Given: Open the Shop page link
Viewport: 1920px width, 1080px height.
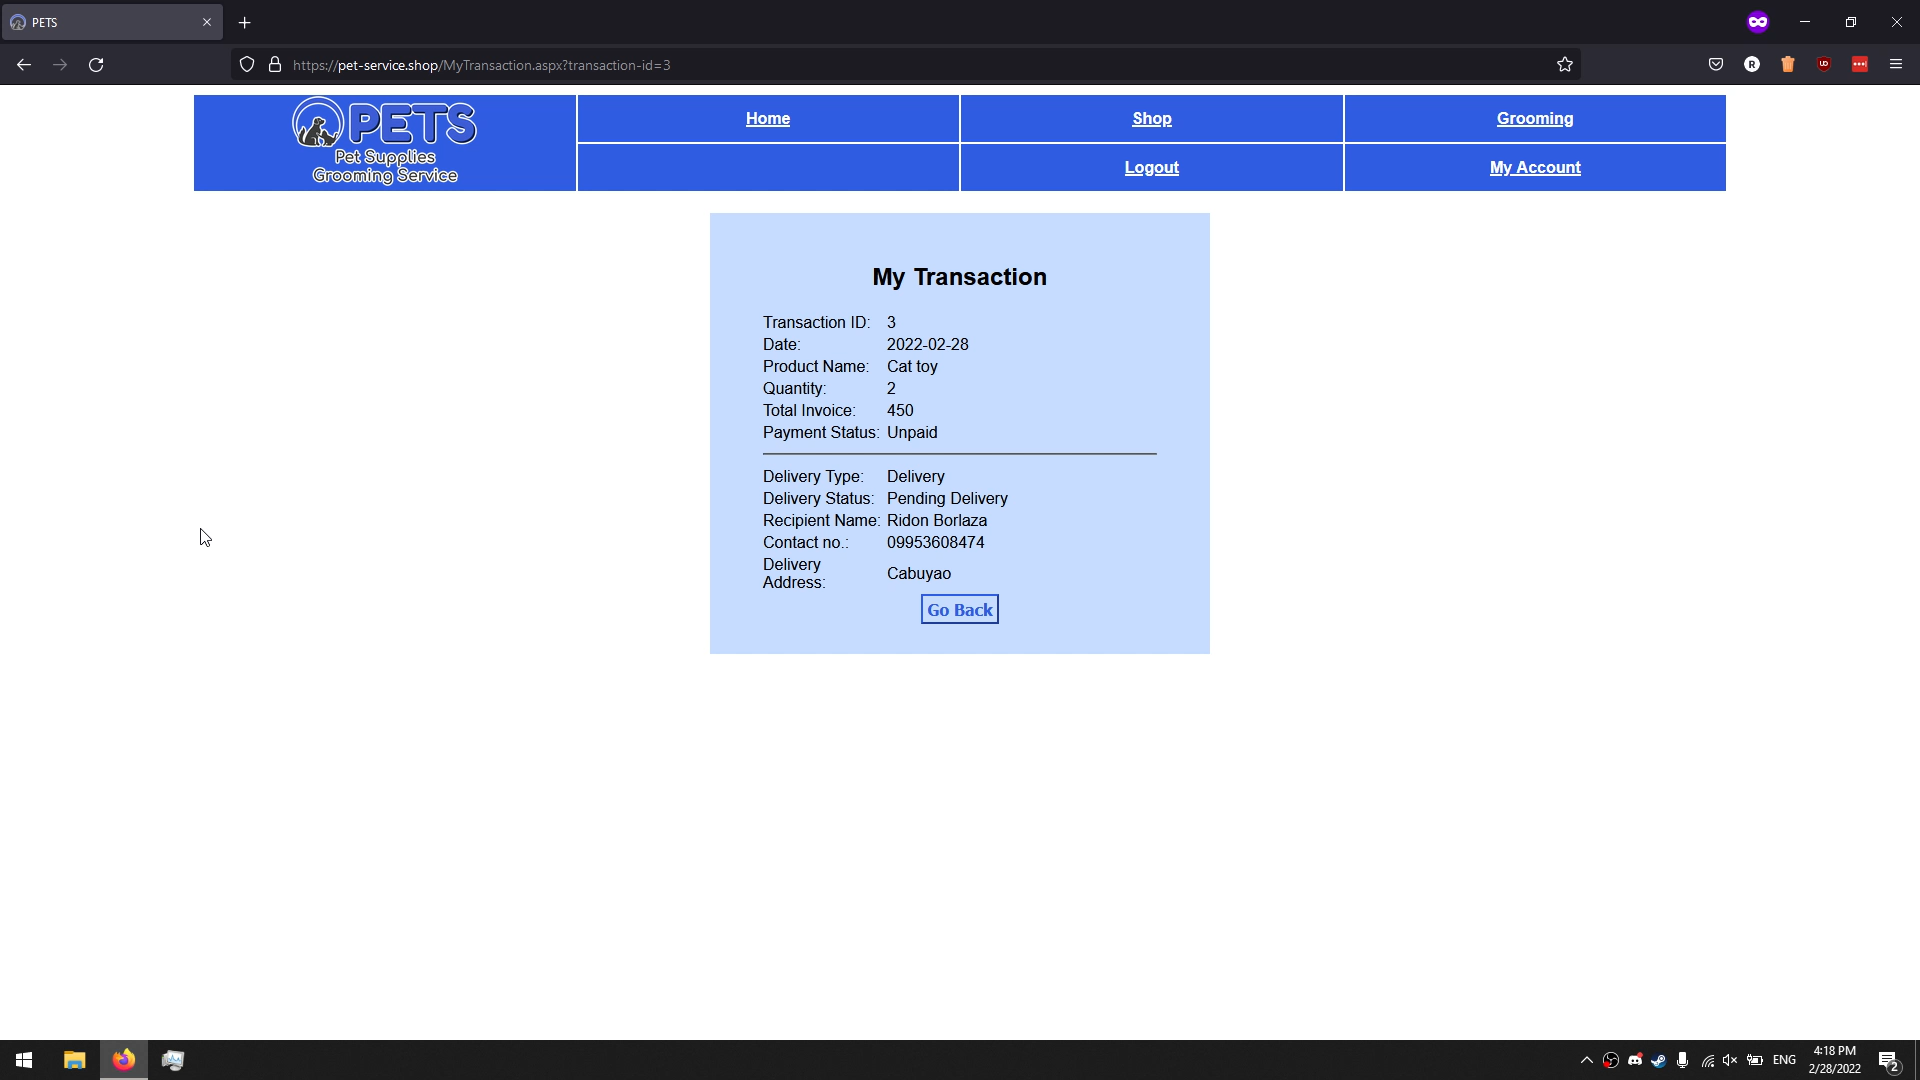Looking at the screenshot, I should pos(1151,119).
